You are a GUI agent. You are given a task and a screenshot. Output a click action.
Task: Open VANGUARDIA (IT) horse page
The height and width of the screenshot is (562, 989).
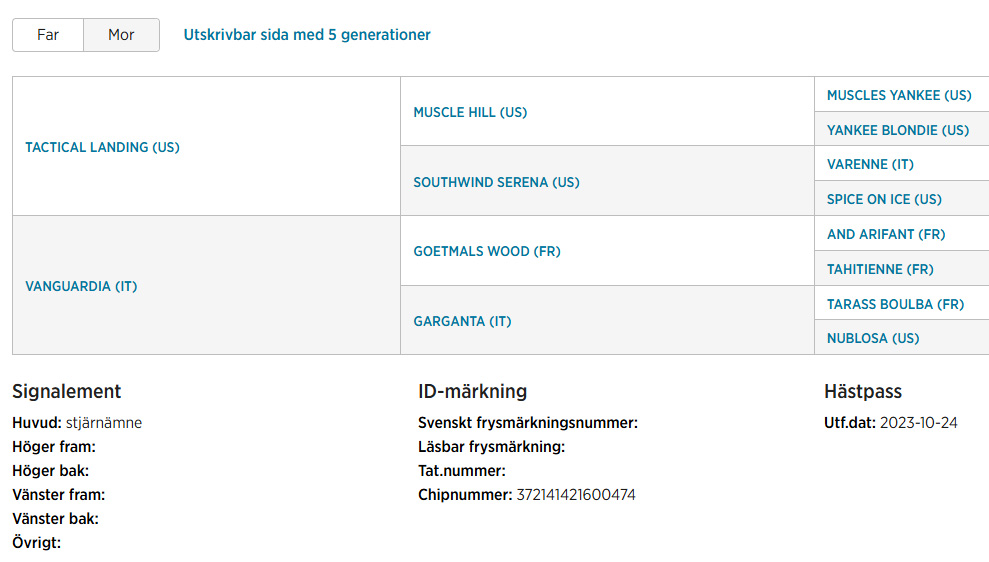pyautogui.click(x=81, y=286)
